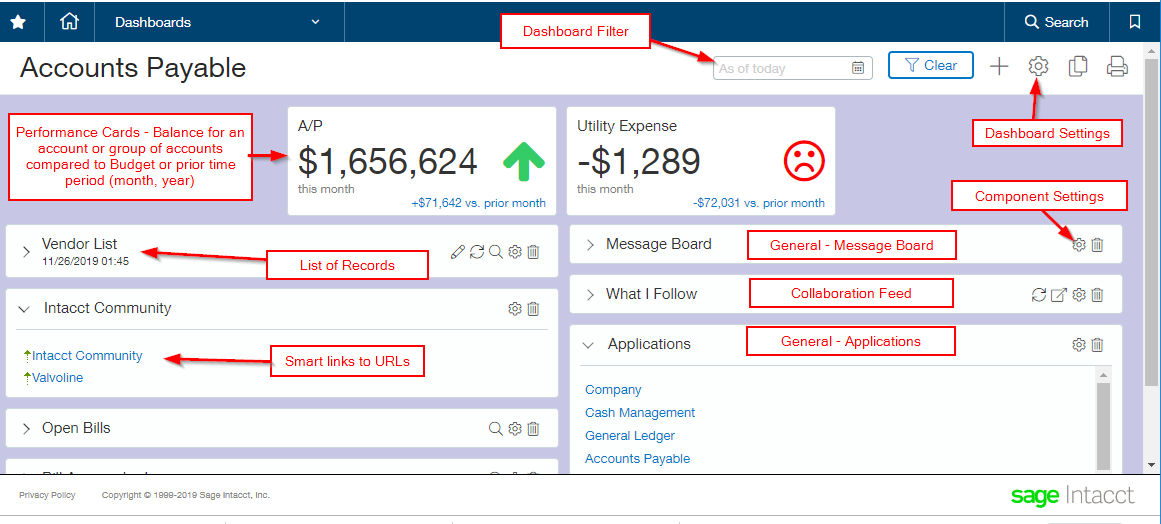Search within the Open Bills component

point(495,429)
